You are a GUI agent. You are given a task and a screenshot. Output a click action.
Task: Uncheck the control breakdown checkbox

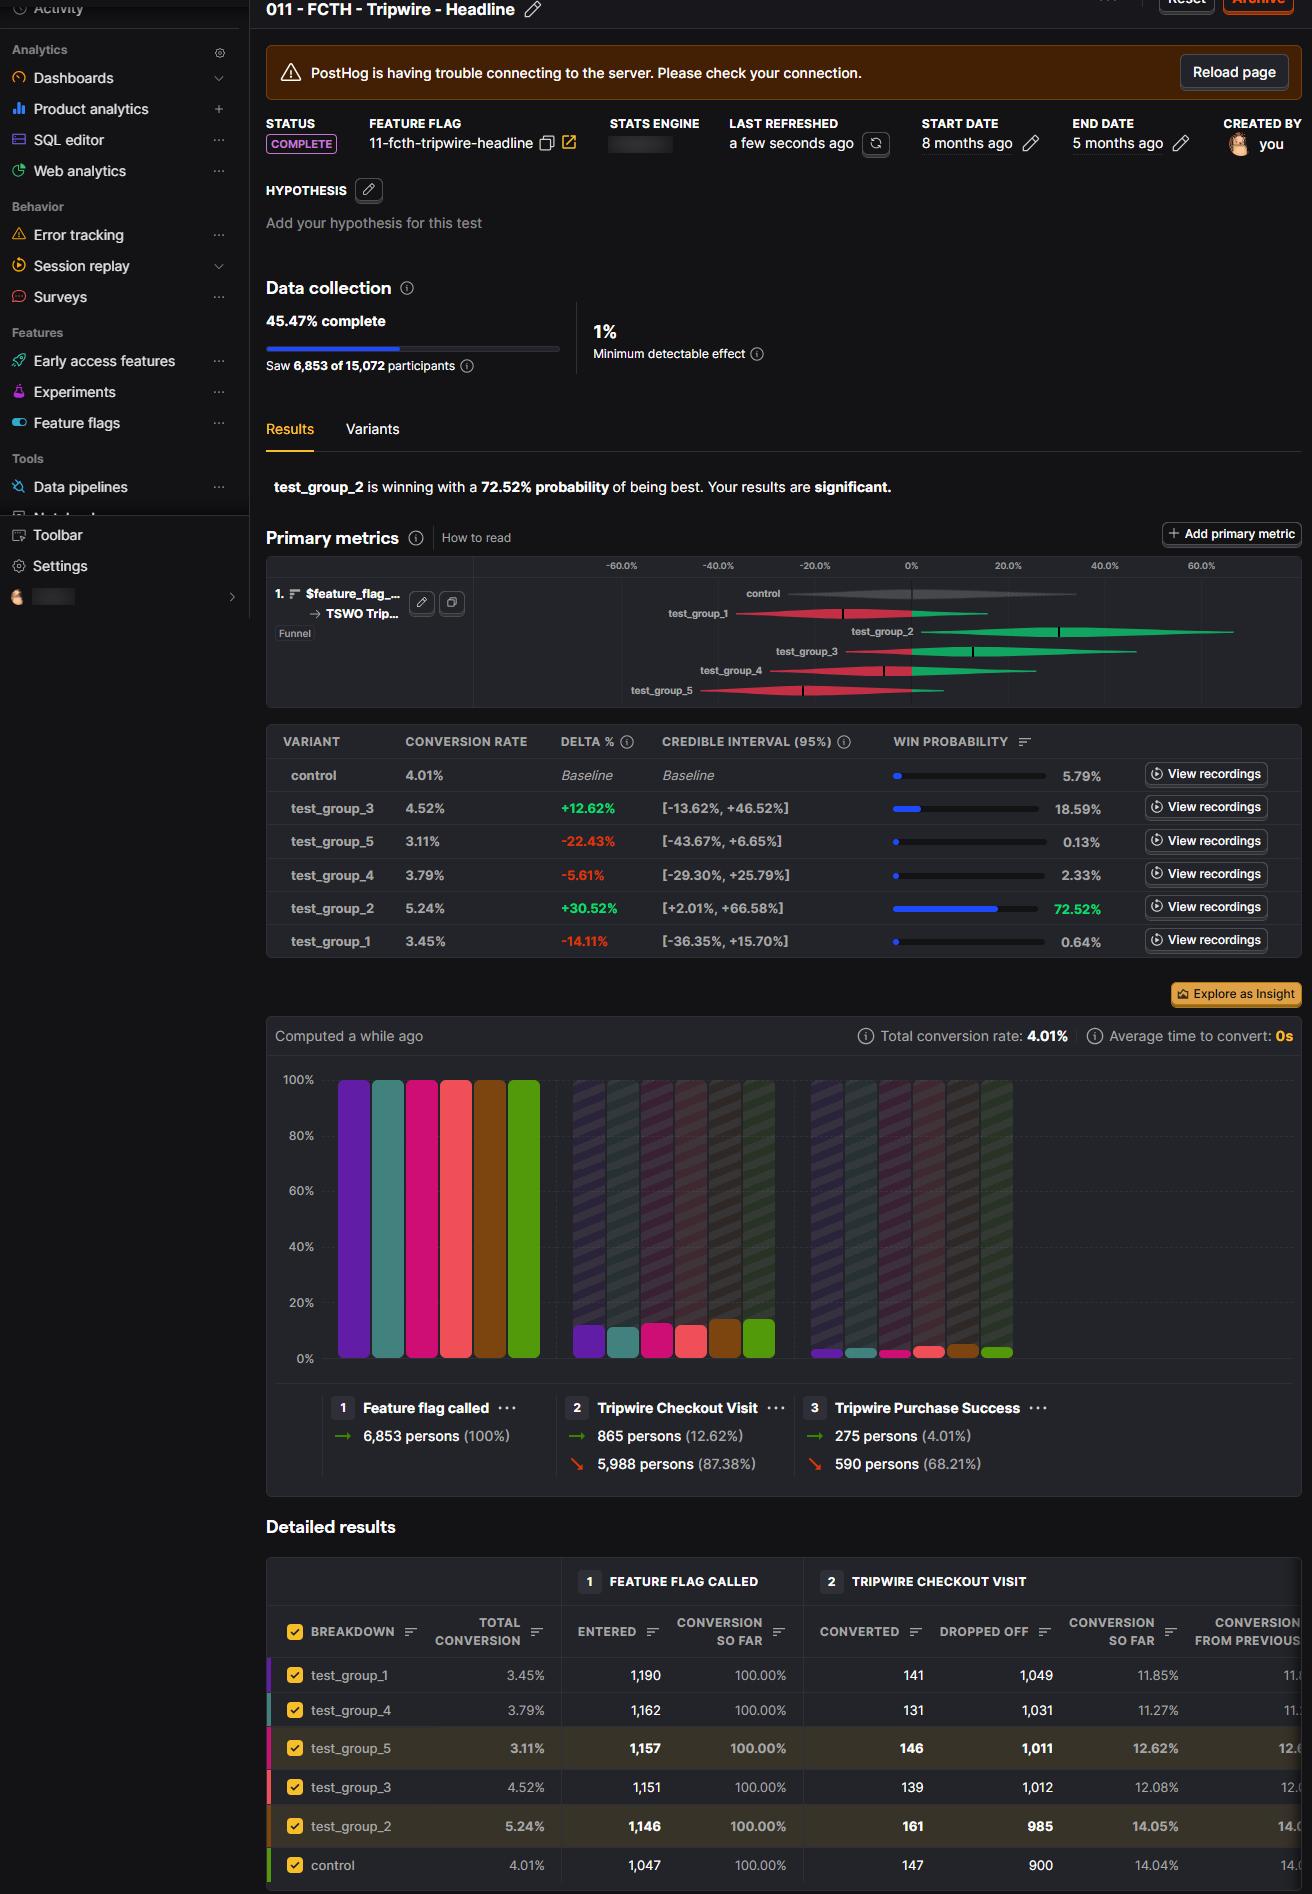coord(295,1865)
